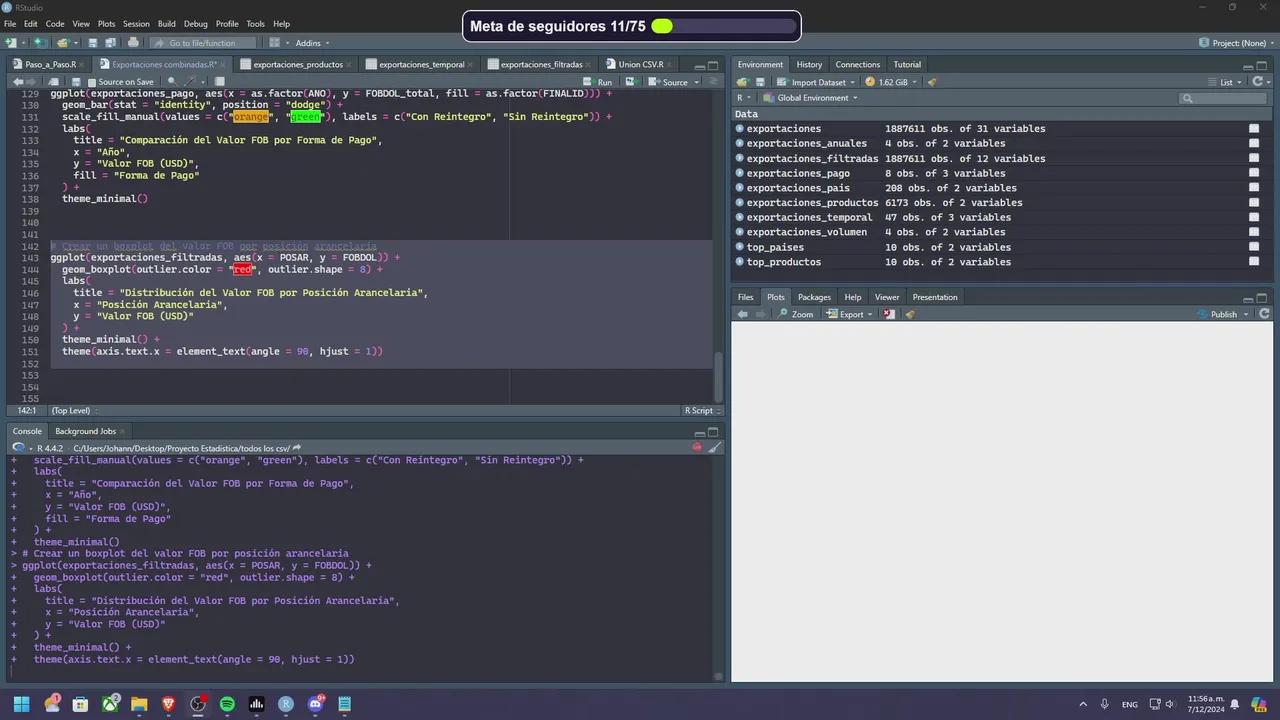Screen dimensions: 1280x720
Task: Clear all plots using the broom icon
Action: coord(910,314)
